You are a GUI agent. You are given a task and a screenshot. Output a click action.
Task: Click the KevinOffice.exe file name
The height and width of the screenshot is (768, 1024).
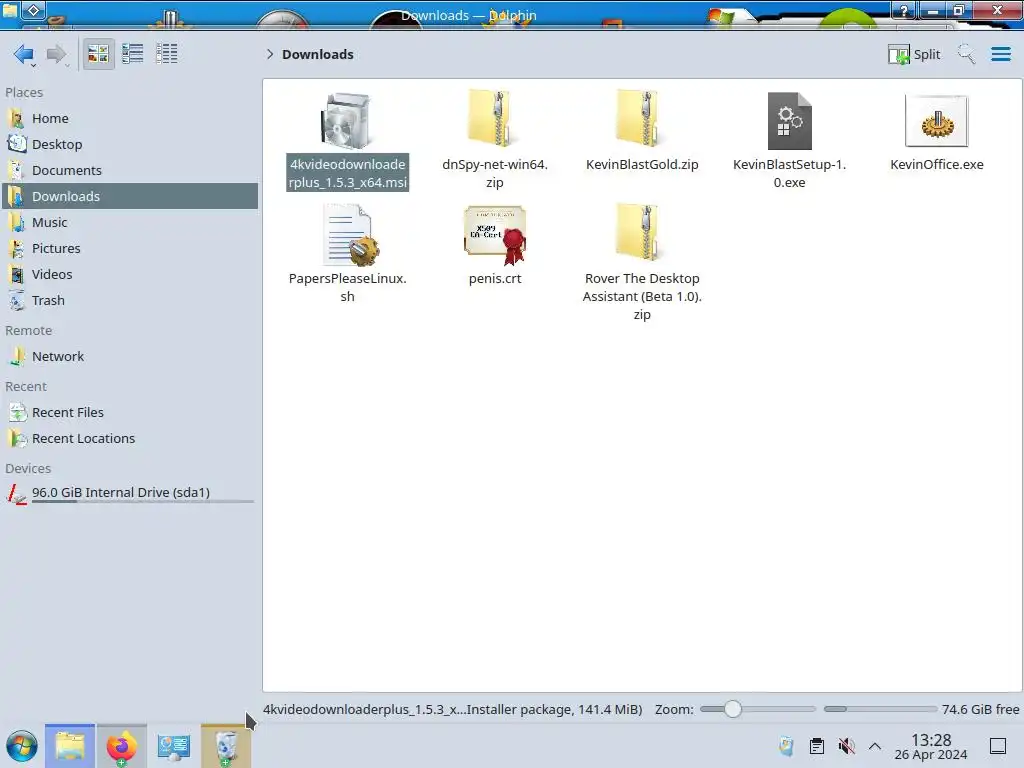click(936, 165)
